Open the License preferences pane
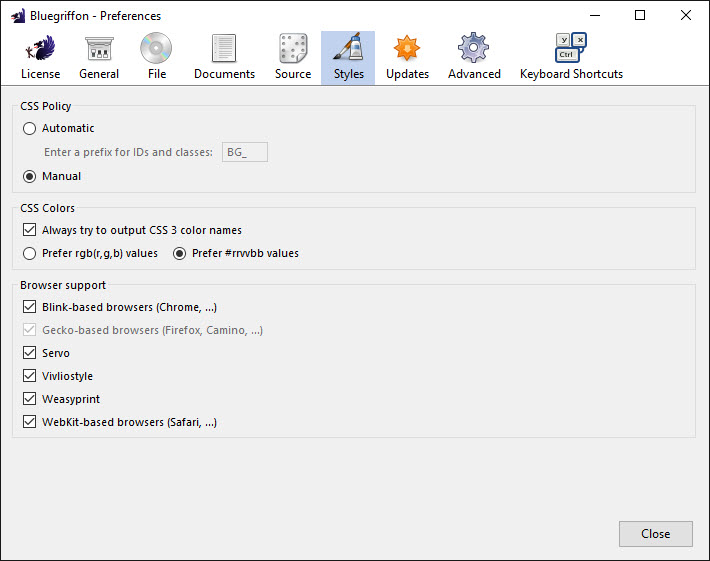The width and height of the screenshot is (710, 561). pyautogui.click(x=40, y=58)
